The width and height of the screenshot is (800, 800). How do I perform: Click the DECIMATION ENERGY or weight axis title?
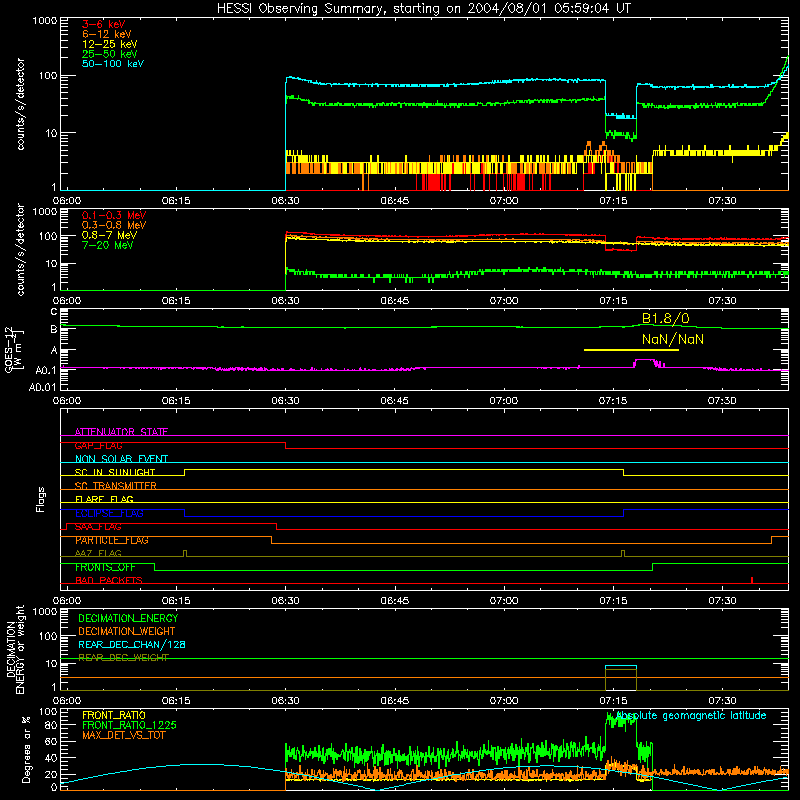[x=15, y=649]
